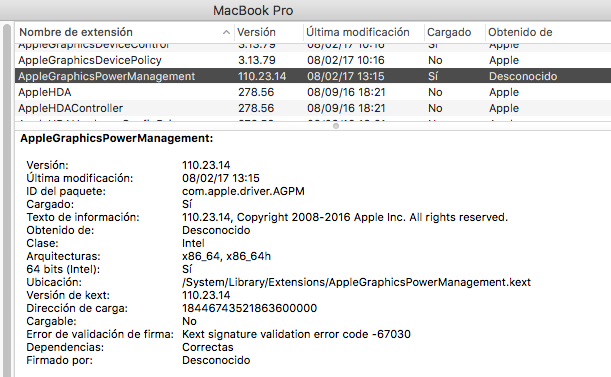Select the AppleGraphicsDevicePolicy row
Screen dimensions: 611x377
tap(313, 60)
